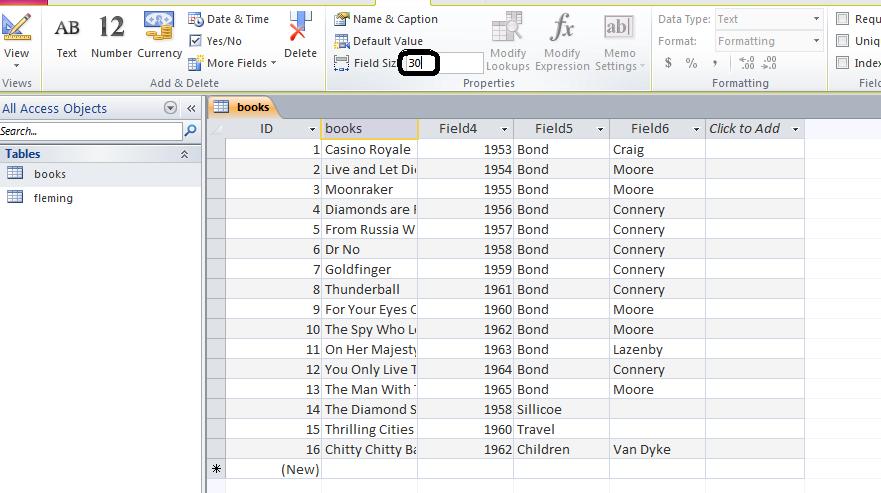Toggle the Required checkbox
Screen dimensions: 881x493
pyautogui.click(x=842, y=19)
